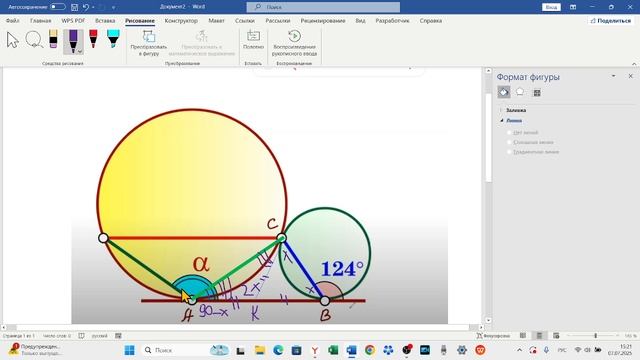Click the zoom slider handle
The image size is (640, 360).
coord(596,336)
